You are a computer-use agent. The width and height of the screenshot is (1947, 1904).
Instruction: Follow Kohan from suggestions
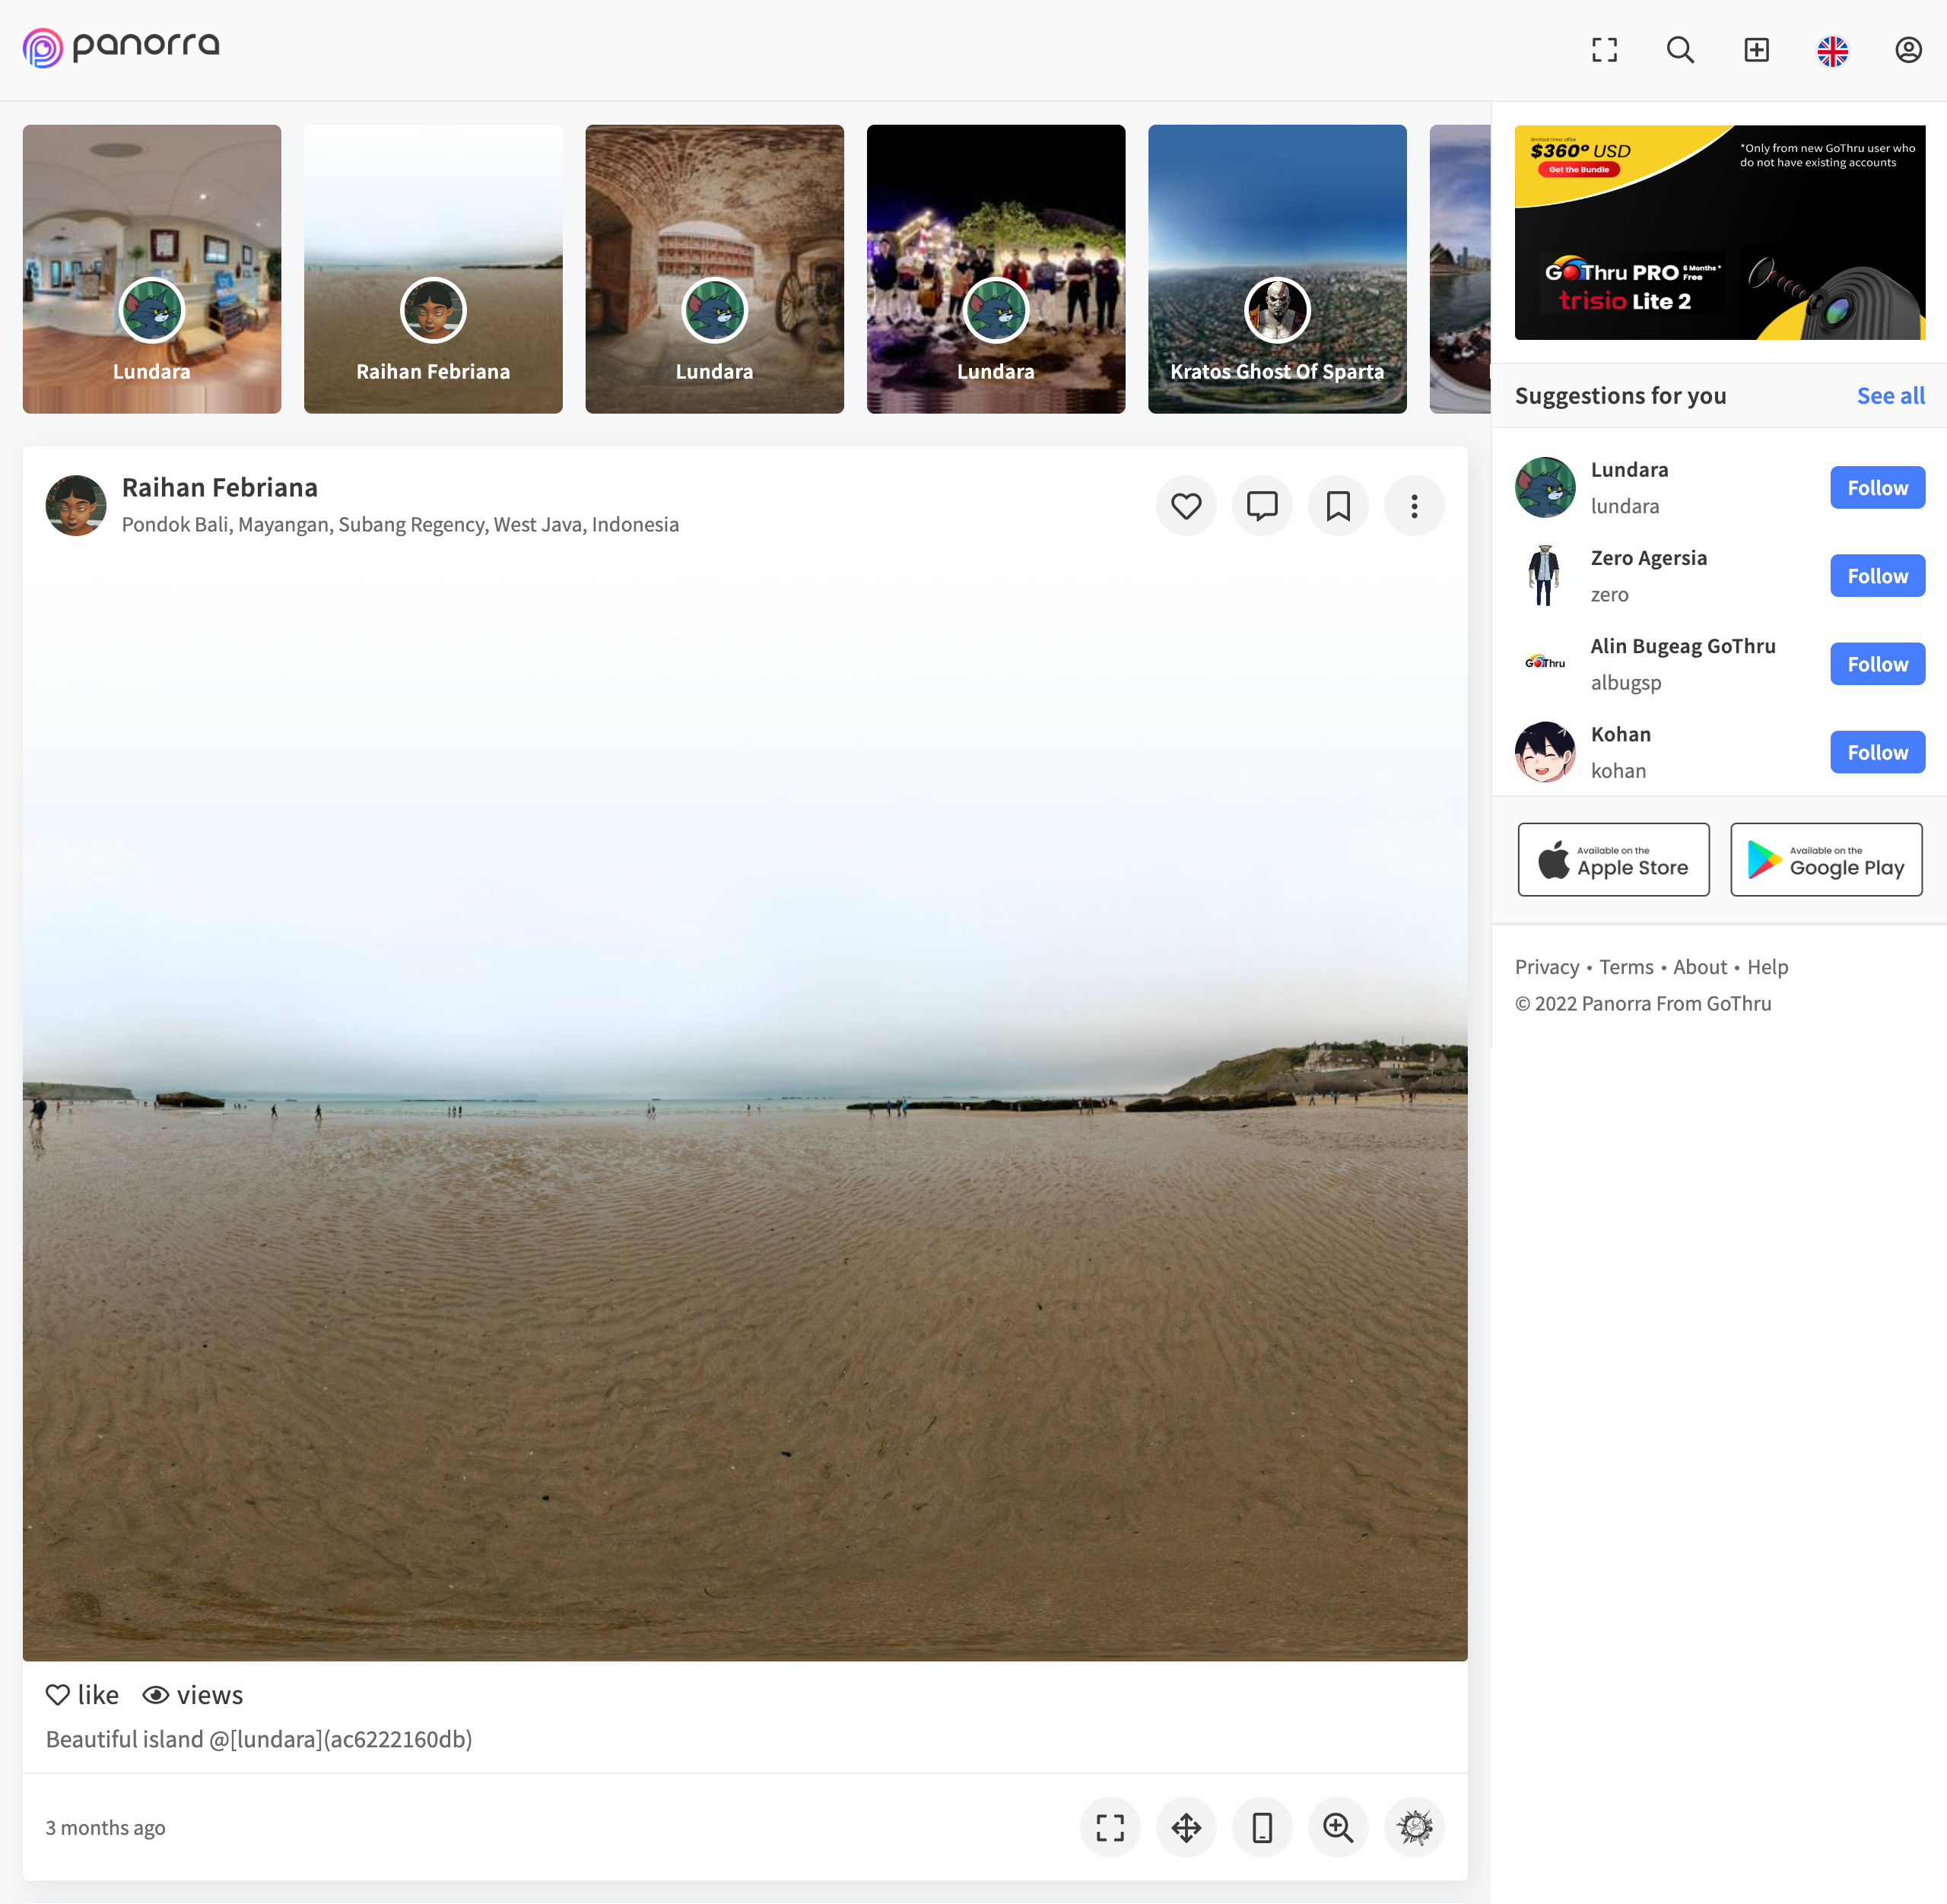[x=1877, y=752]
